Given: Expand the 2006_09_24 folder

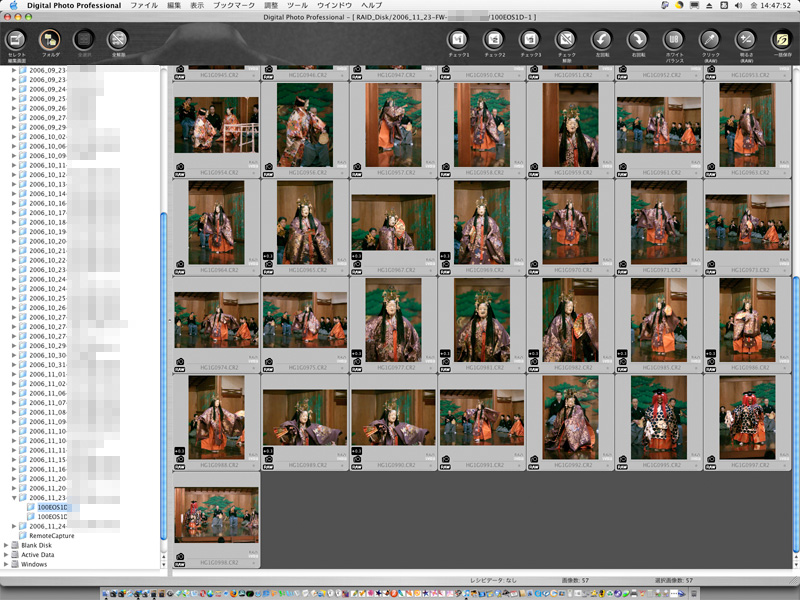Looking at the screenshot, I should (14, 89).
